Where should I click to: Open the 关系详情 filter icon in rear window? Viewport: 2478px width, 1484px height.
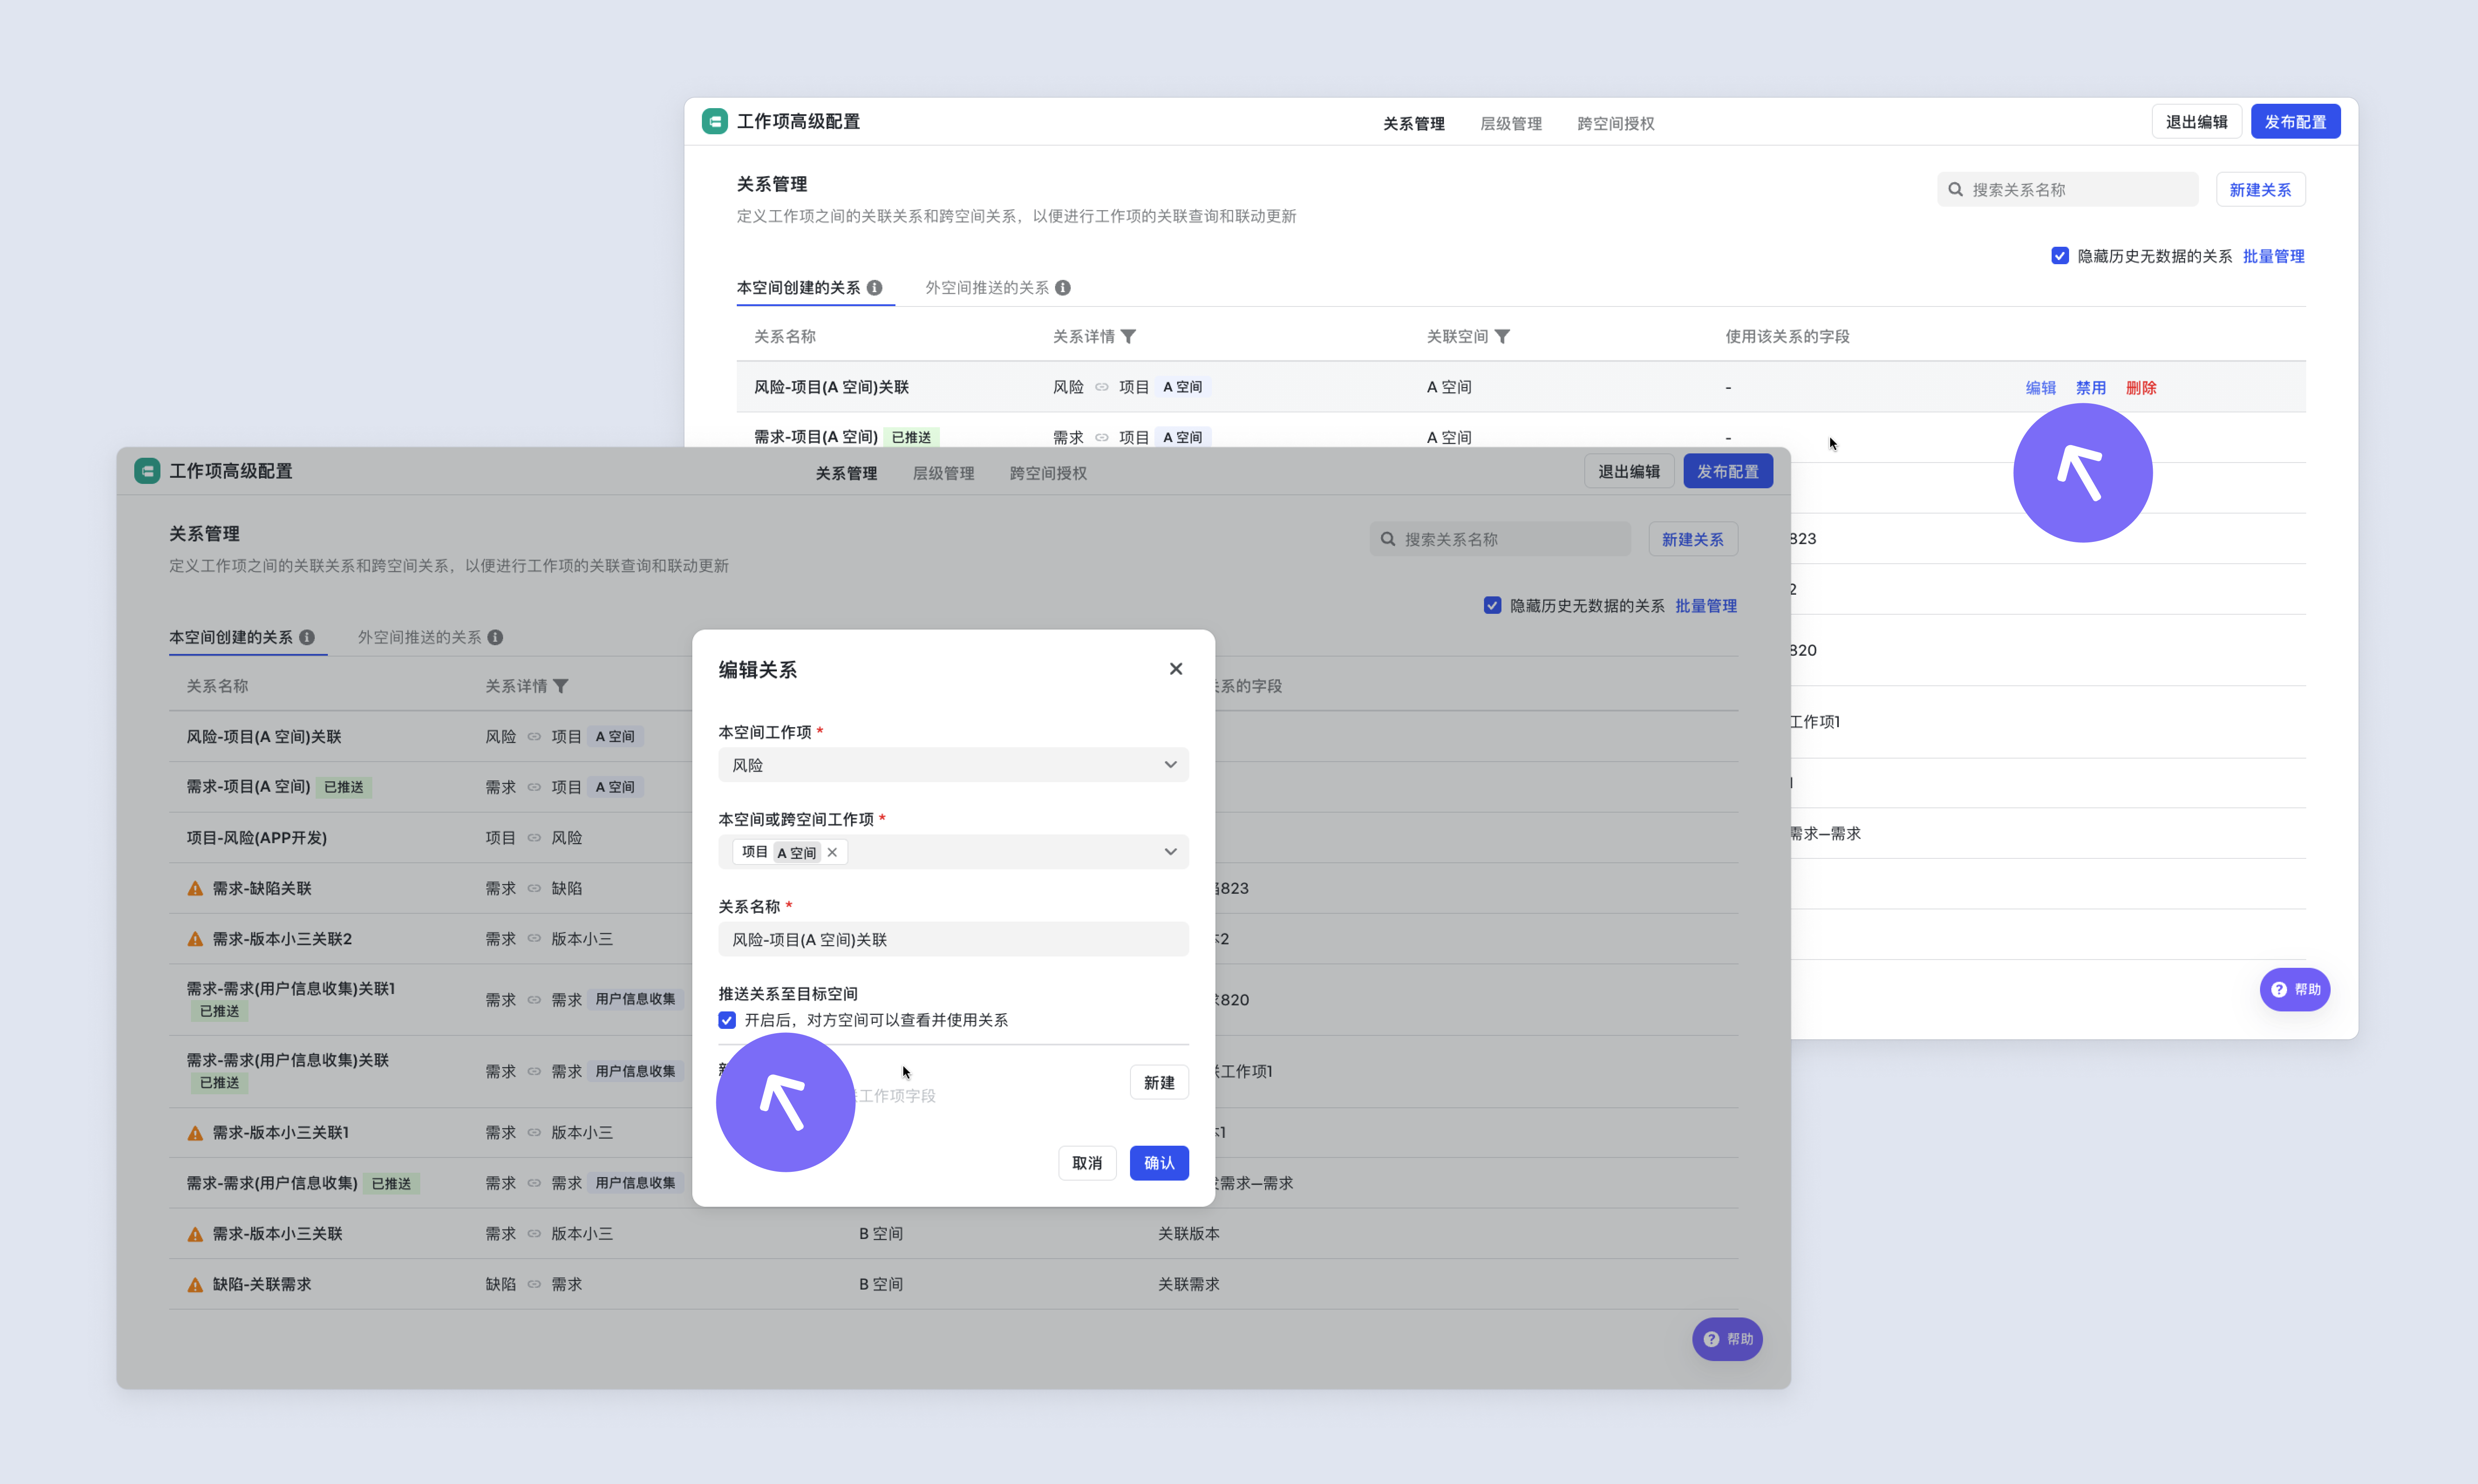[1128, 337]
